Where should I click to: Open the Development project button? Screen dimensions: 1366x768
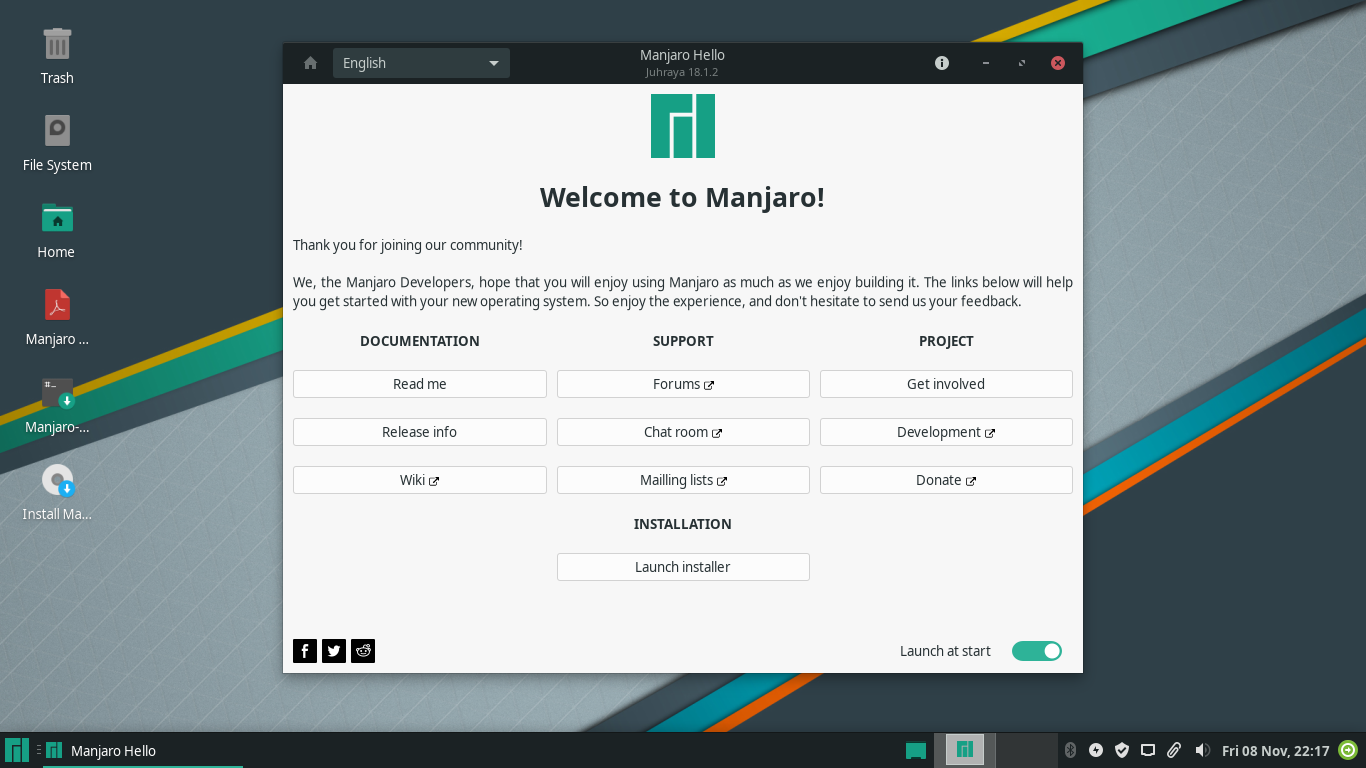point(946,432)
